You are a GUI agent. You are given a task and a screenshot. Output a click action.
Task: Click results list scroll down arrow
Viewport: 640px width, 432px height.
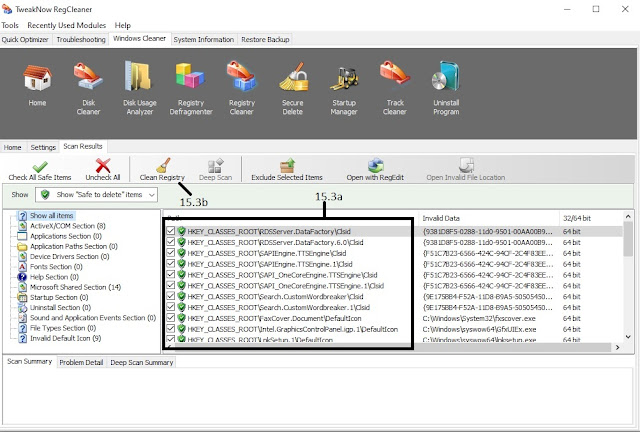point(628,337)
